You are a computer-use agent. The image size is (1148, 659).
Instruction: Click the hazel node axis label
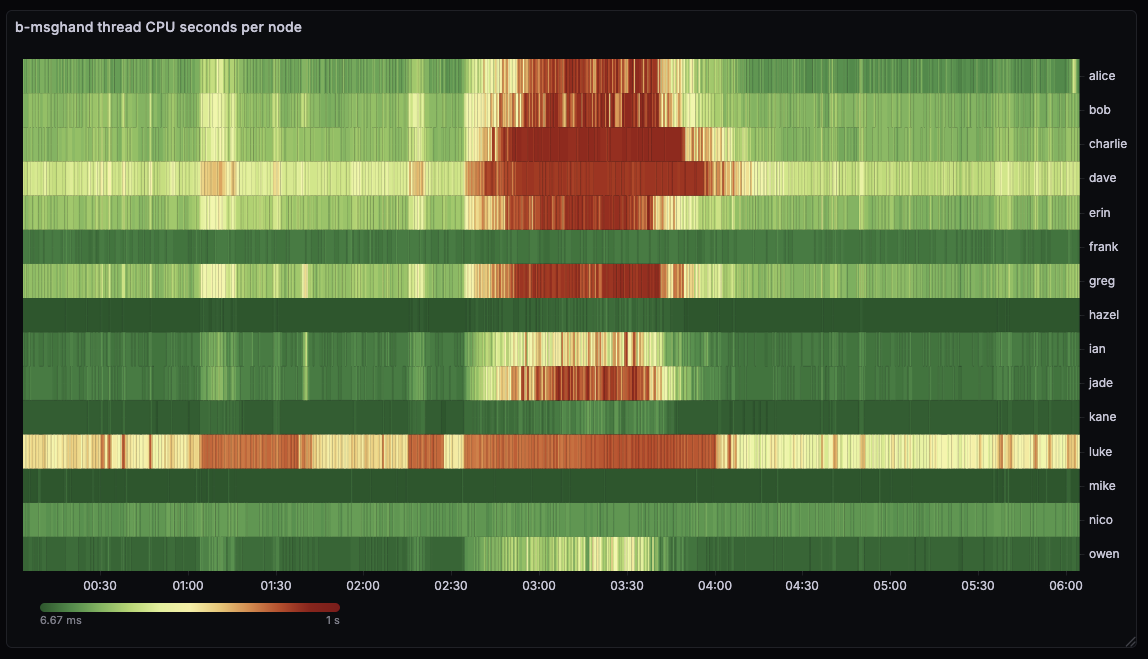pos(1104,315)
